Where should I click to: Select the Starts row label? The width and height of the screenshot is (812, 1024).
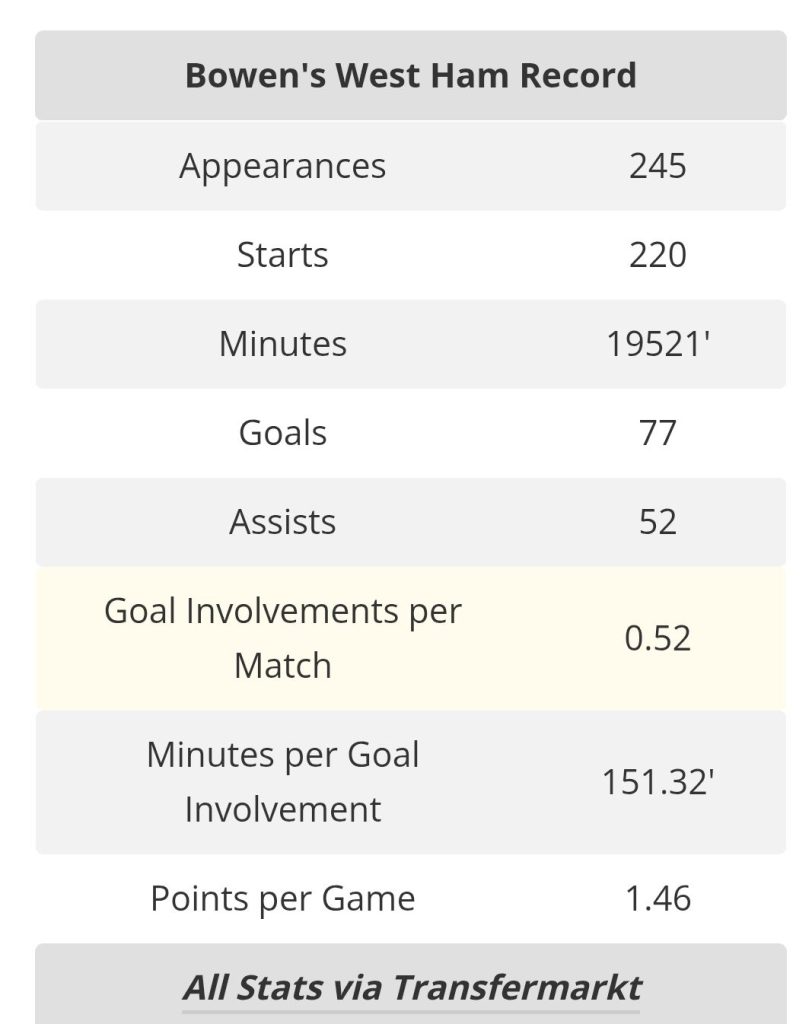pyautogui.click(x=283, y=255)
